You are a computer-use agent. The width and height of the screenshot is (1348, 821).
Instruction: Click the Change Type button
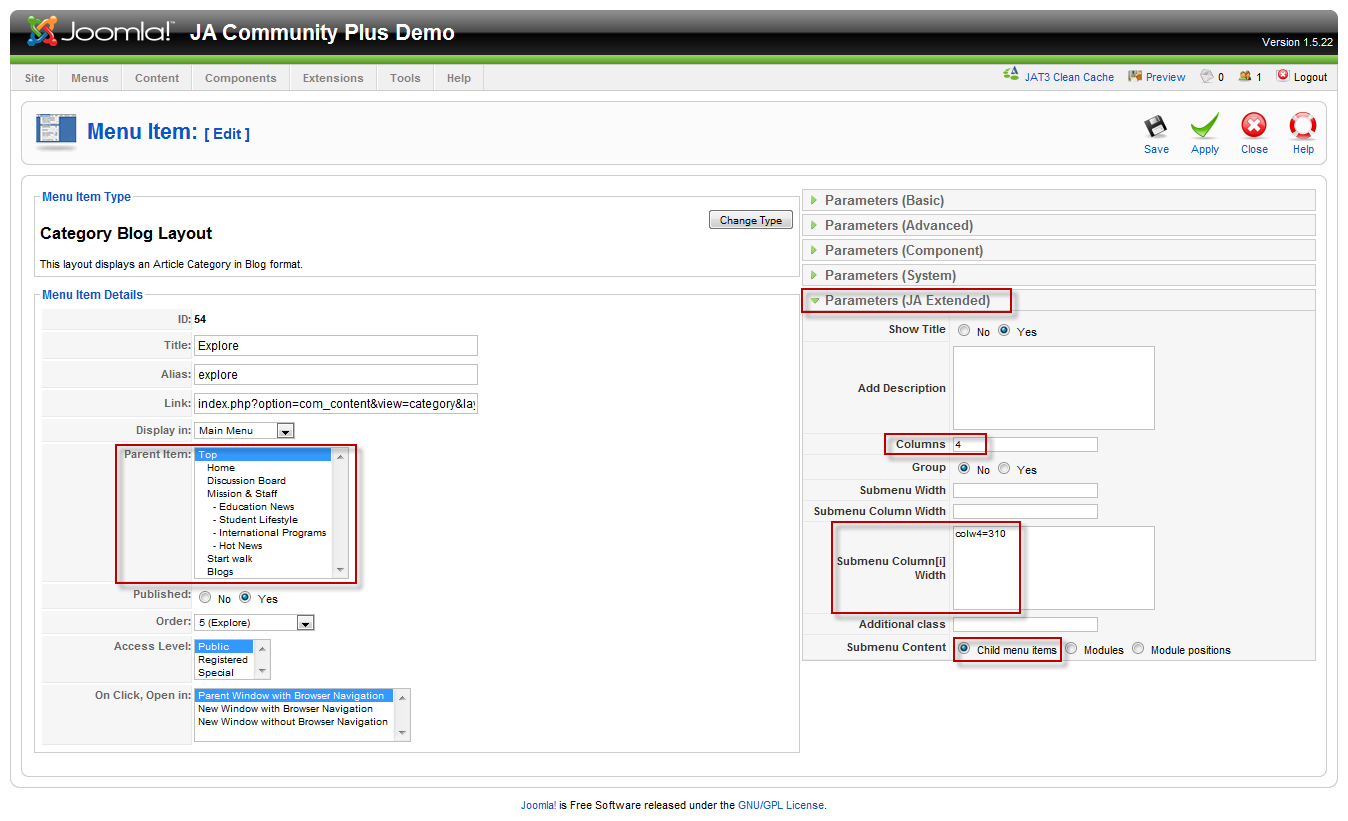[x=750, y=220]
